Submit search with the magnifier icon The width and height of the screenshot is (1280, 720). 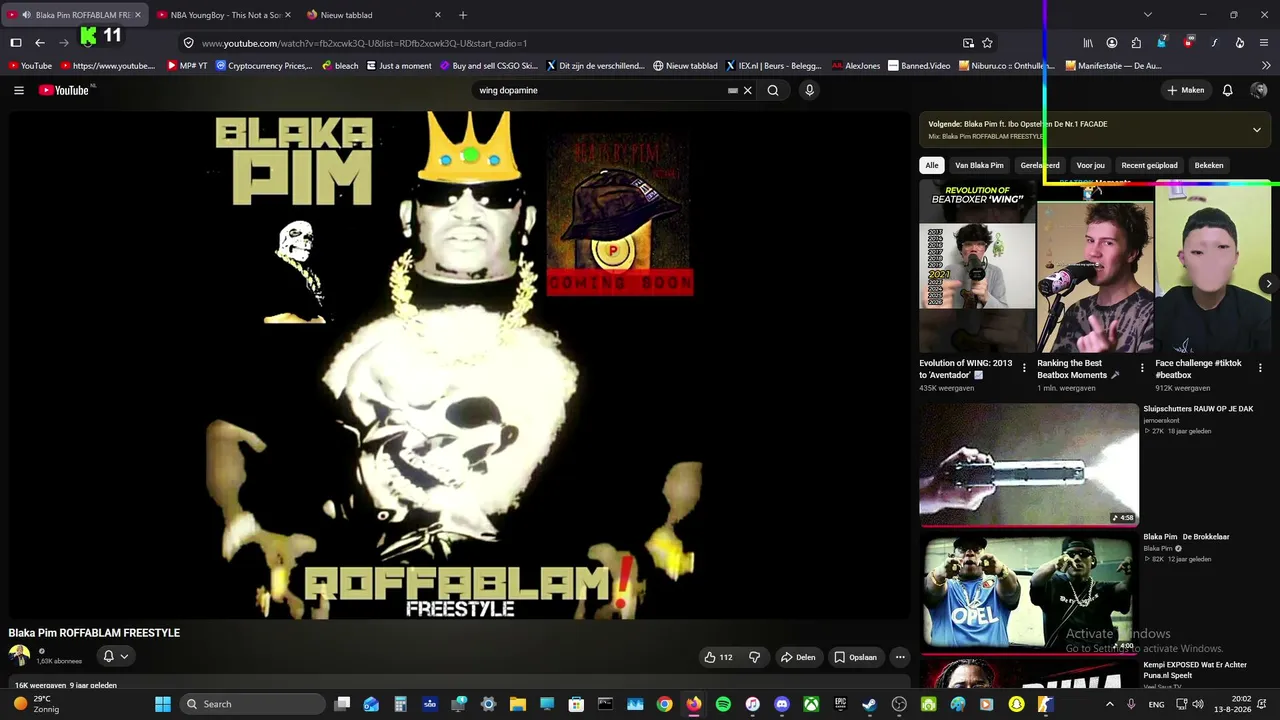pyautogui.click(x=773, y=90)
